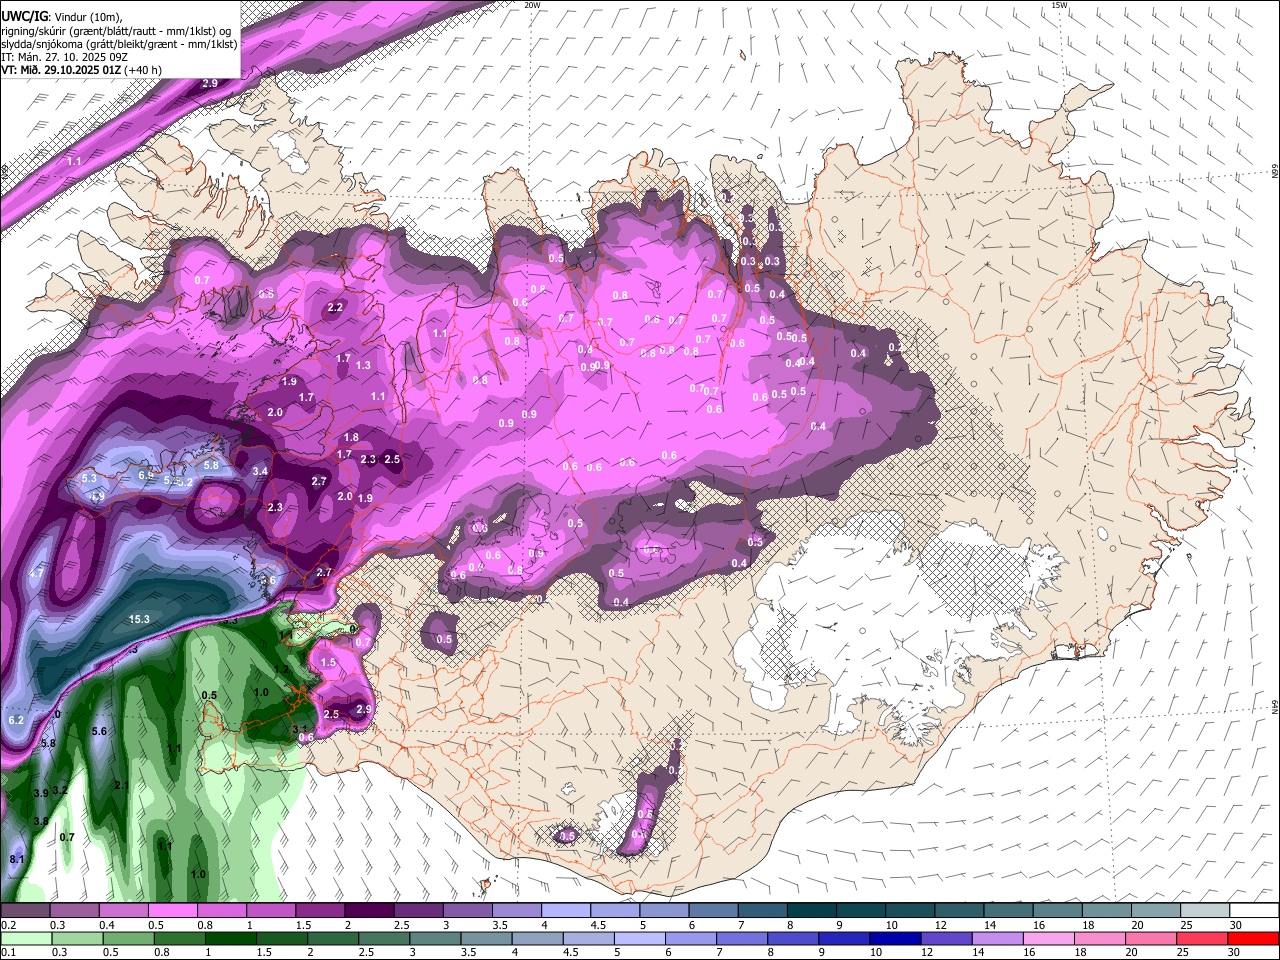The height and width of the screenshot is (960, 1280).
Task: Click the 20W longitude label
Action: (x=532, y=5)
